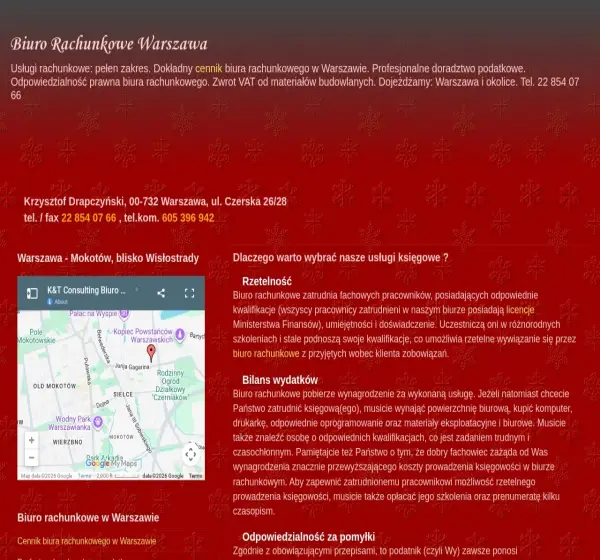The image size is (600, 560).
Task: Click the Bilans wydatków heading
Action: pyautogui.click(x=280, y=380)
